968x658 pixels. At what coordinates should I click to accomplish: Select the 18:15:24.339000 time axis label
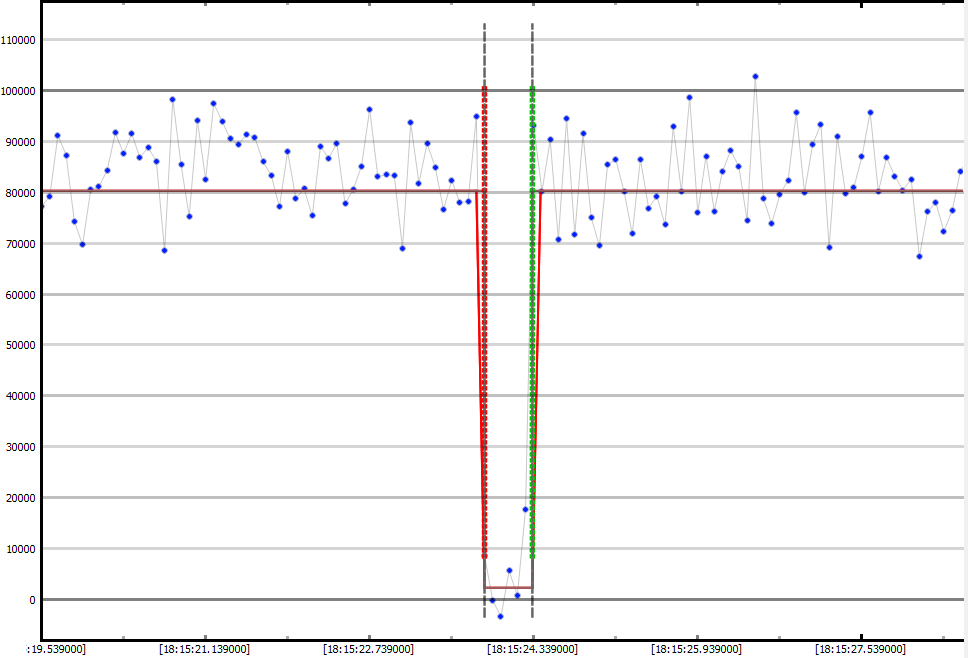(x=533, y=649)
